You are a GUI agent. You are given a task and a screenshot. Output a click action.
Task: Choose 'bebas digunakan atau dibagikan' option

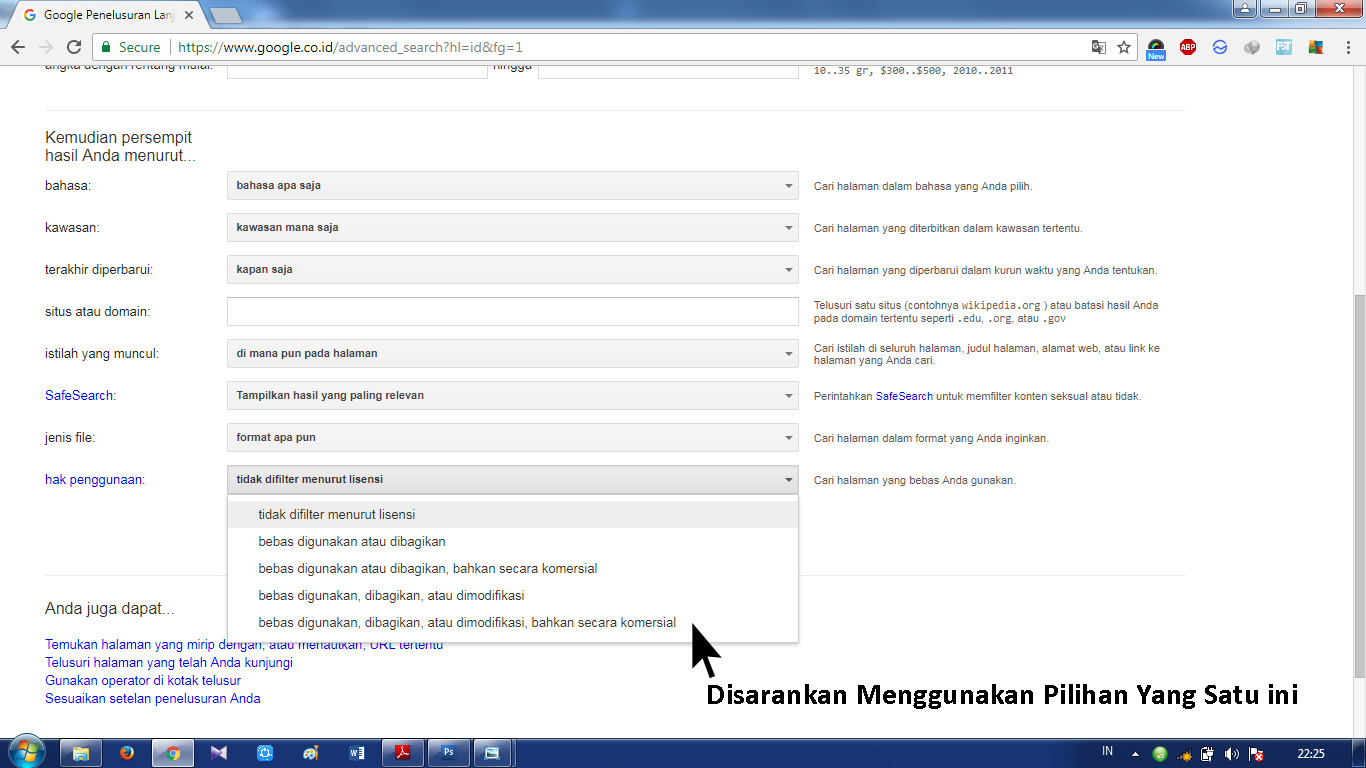pyautogui.click(x=513, y=541)
